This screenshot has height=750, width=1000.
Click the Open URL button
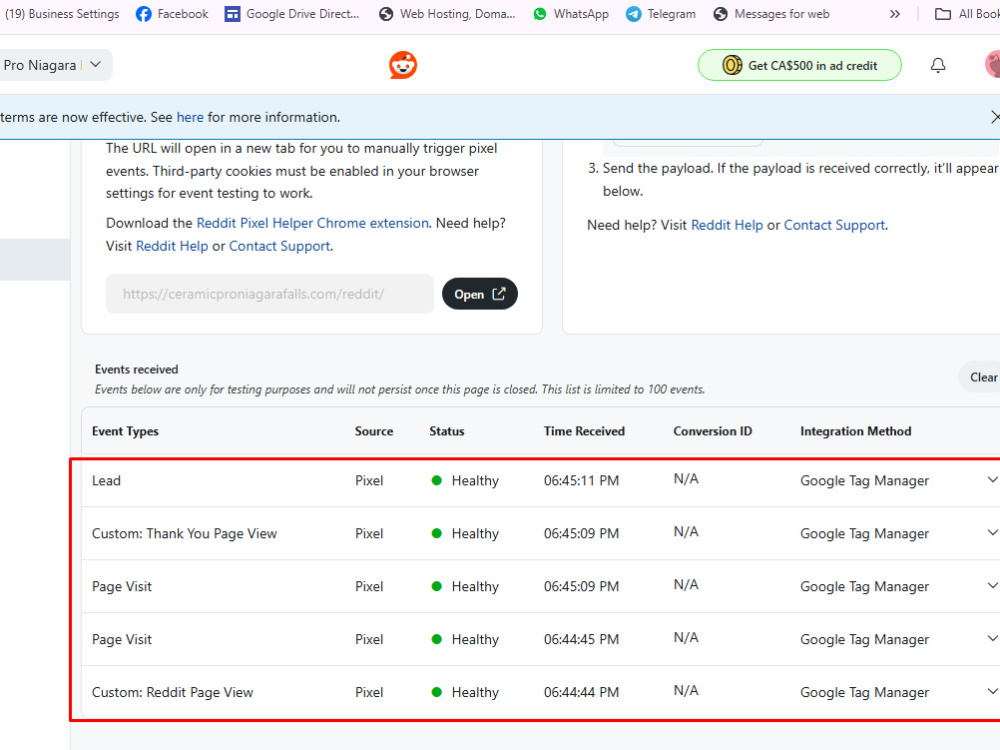[480, 294]
